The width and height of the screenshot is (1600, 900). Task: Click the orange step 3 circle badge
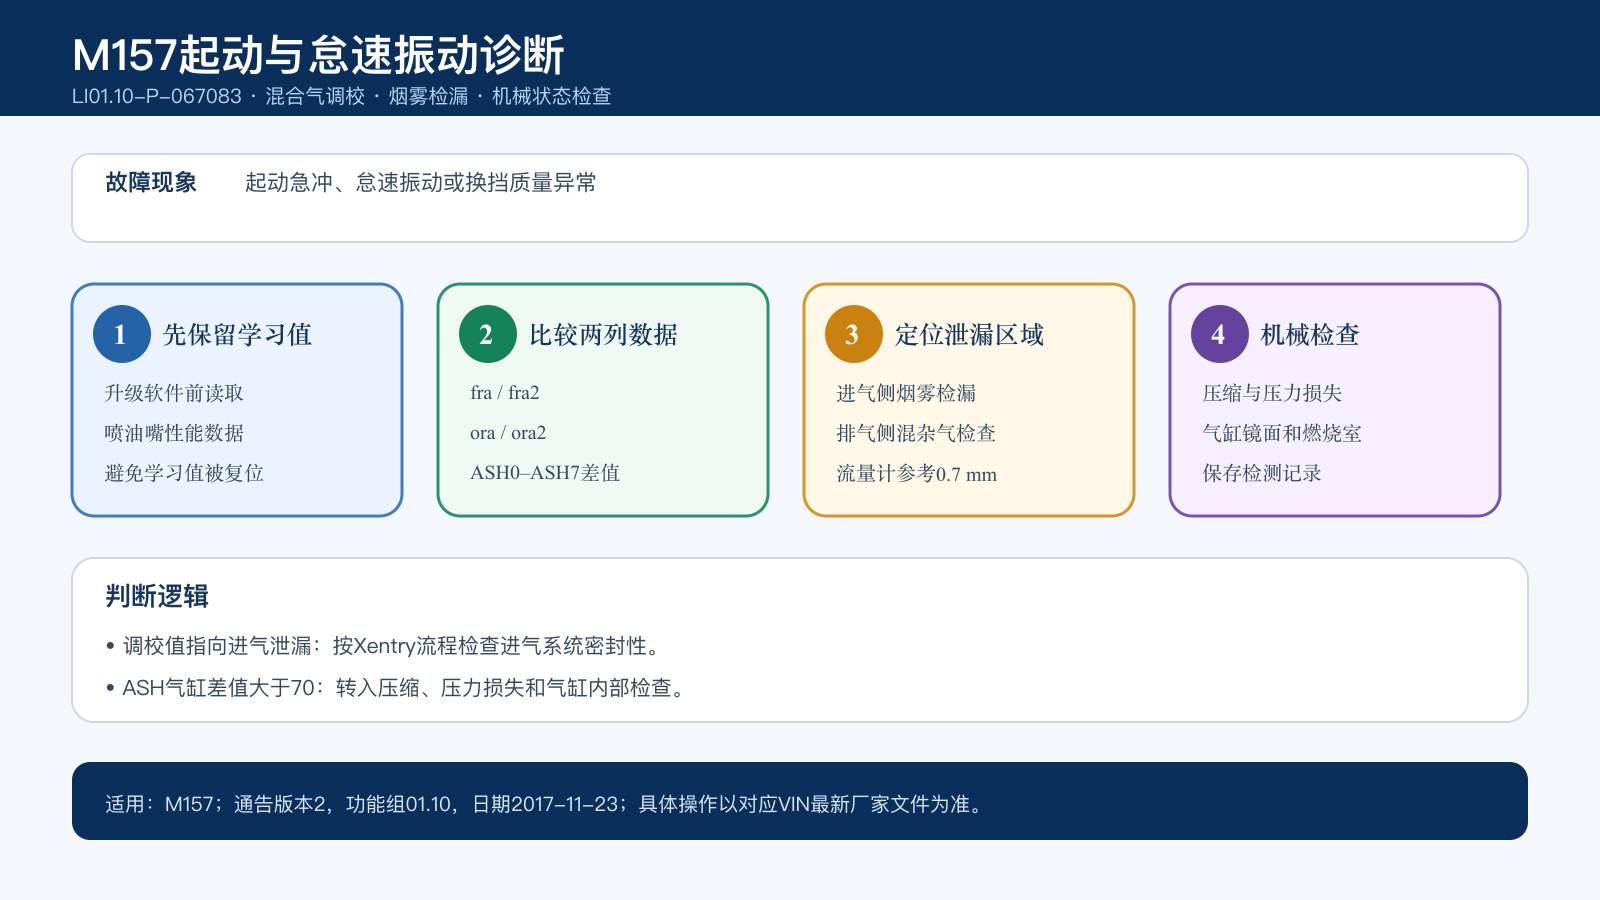[x=853, y=334]
